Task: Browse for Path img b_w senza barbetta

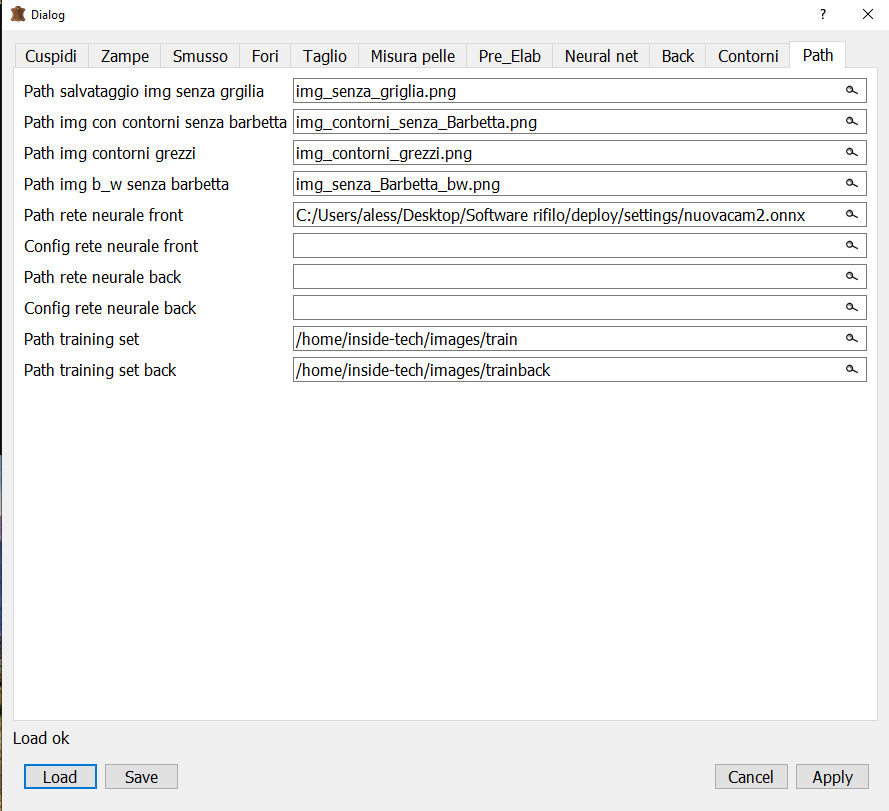Action: (x=852, y=184)
